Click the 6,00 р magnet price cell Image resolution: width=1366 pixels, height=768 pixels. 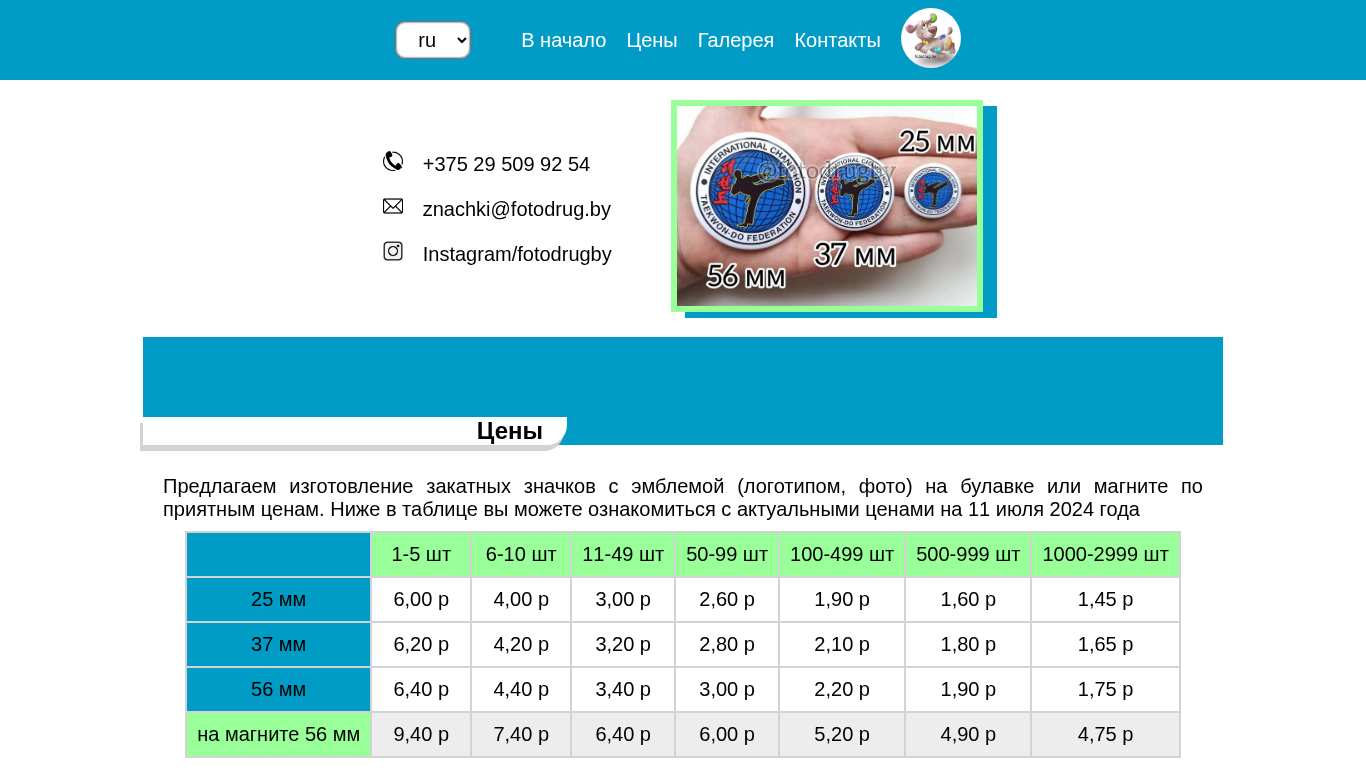[x=727, y=735]
